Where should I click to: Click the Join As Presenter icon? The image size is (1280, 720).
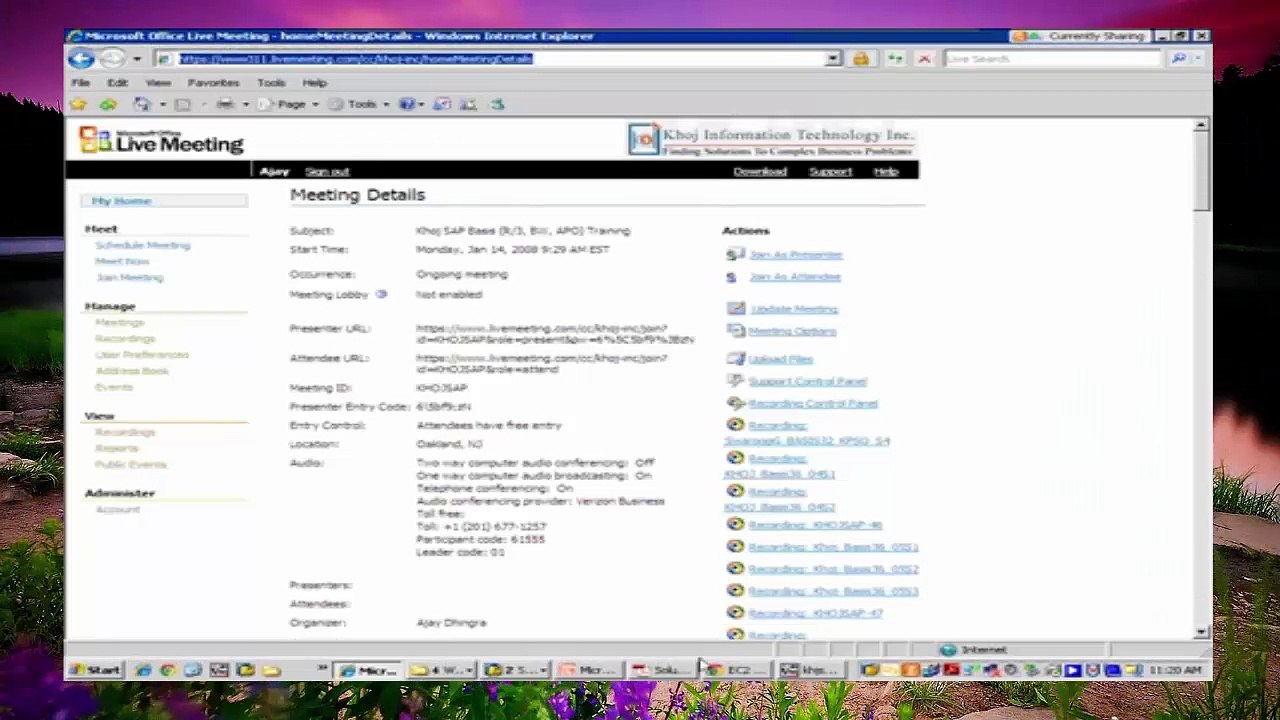tap(736, 255)
